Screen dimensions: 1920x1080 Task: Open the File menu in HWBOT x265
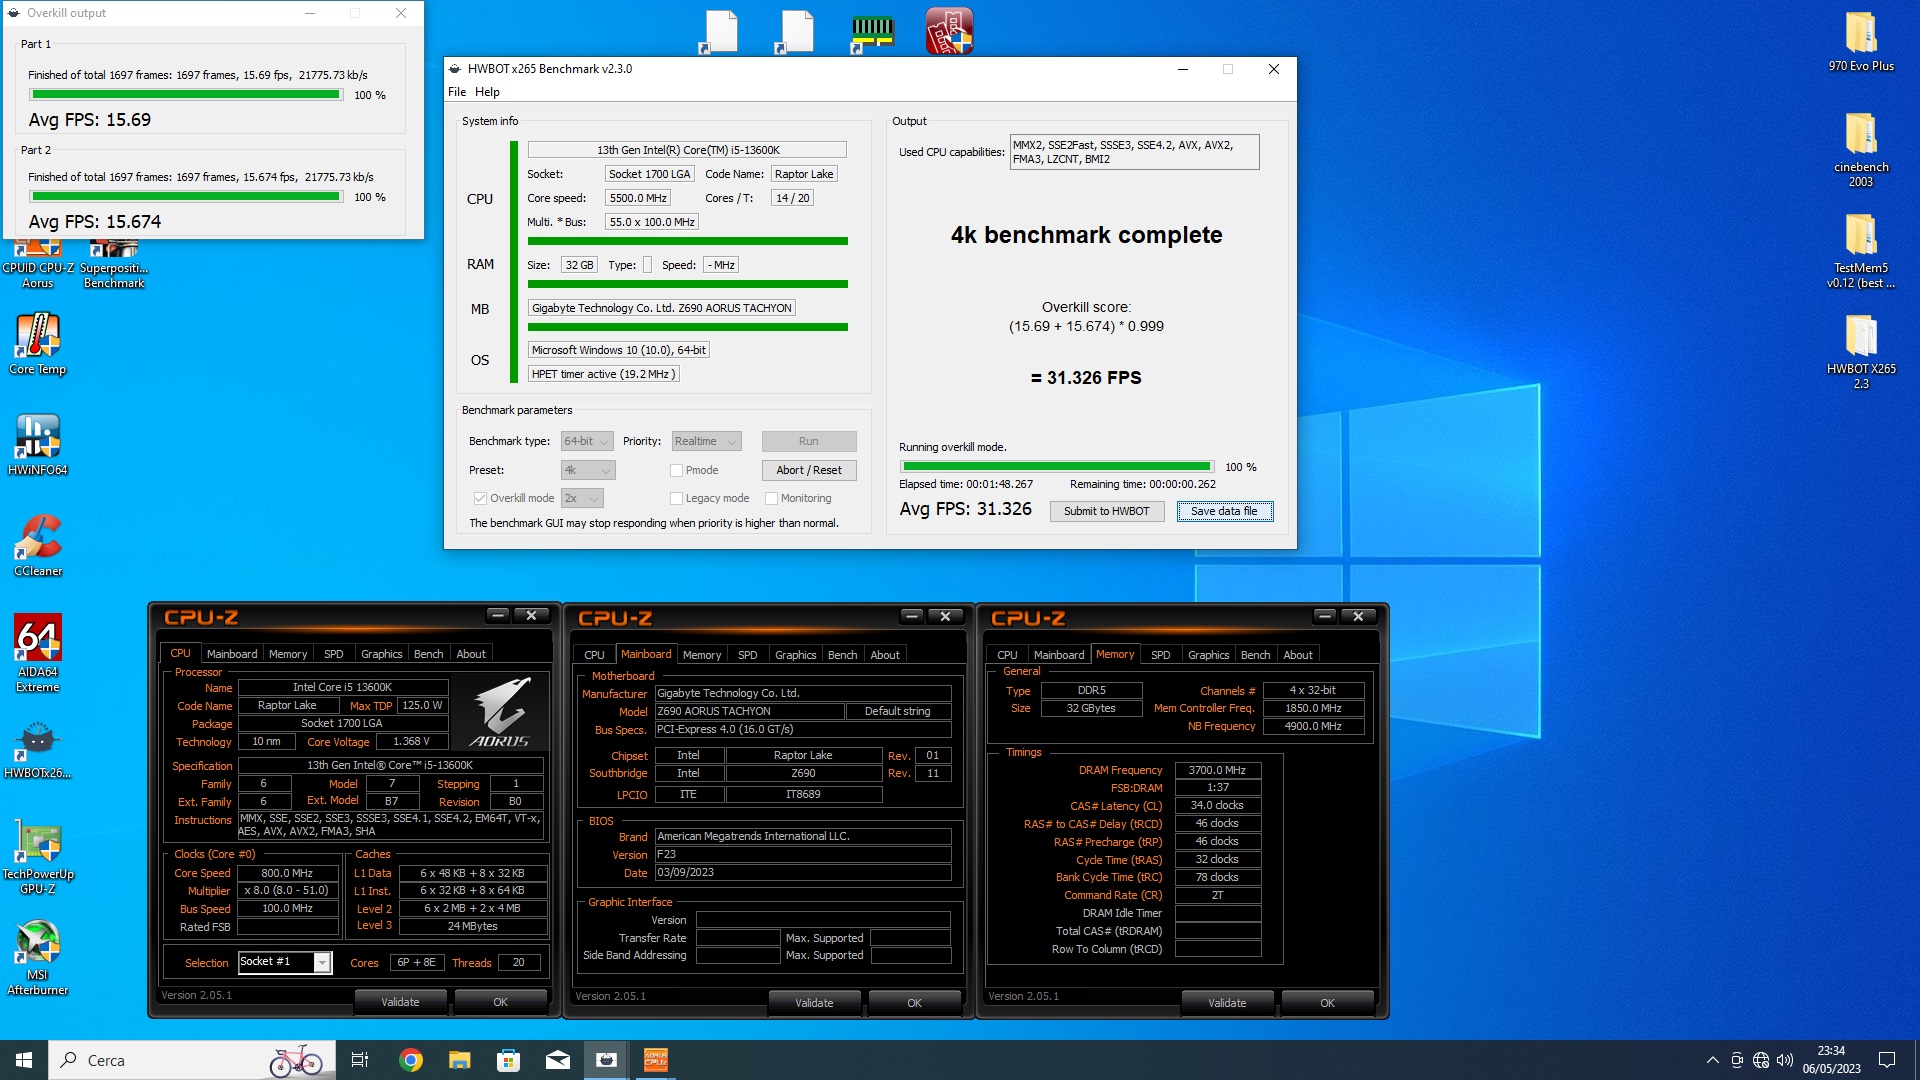(x=457, y=92)
